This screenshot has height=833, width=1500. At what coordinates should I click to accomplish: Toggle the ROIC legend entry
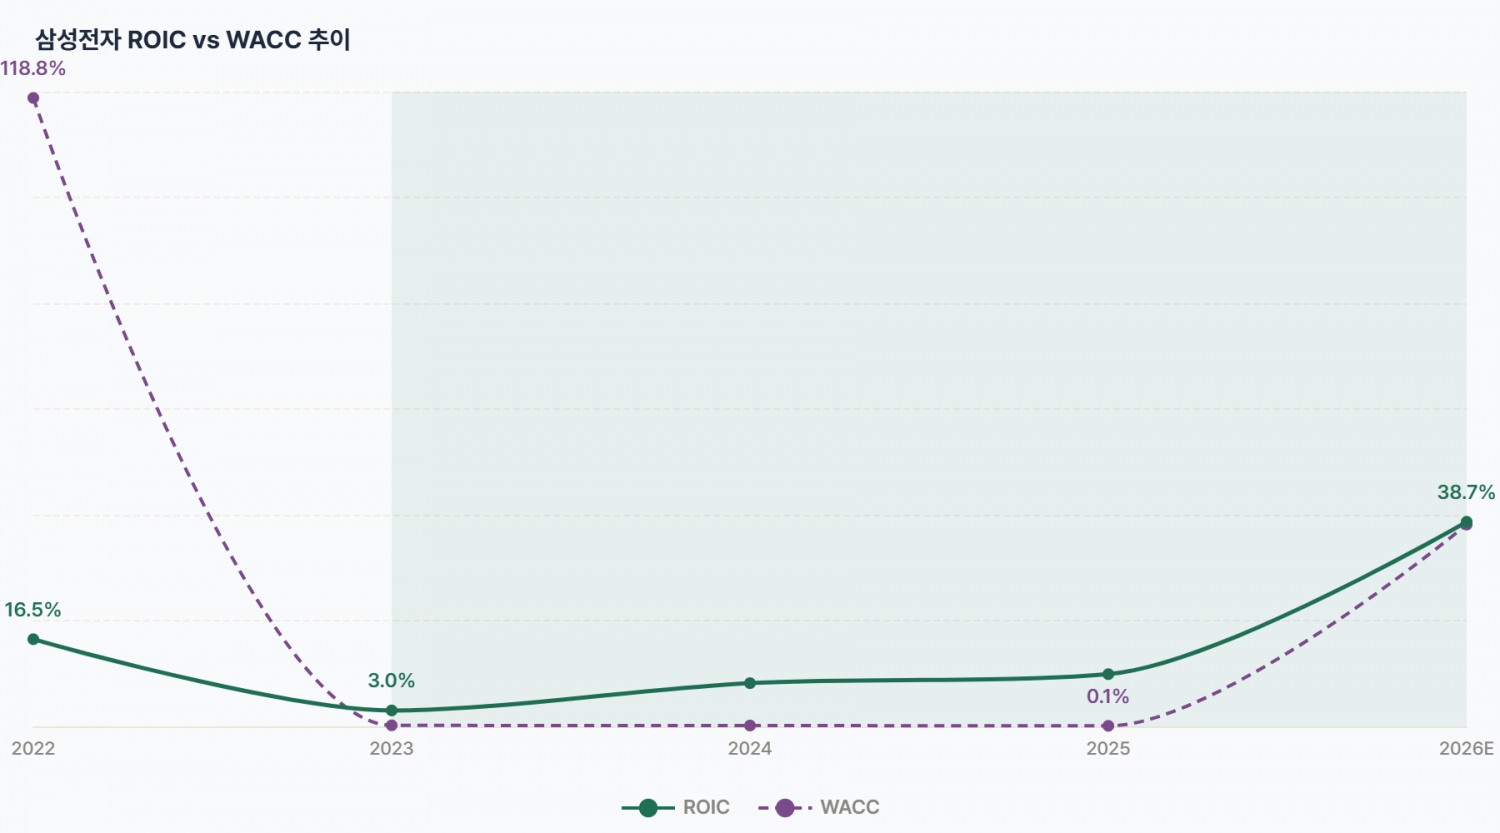coord(676,807)
